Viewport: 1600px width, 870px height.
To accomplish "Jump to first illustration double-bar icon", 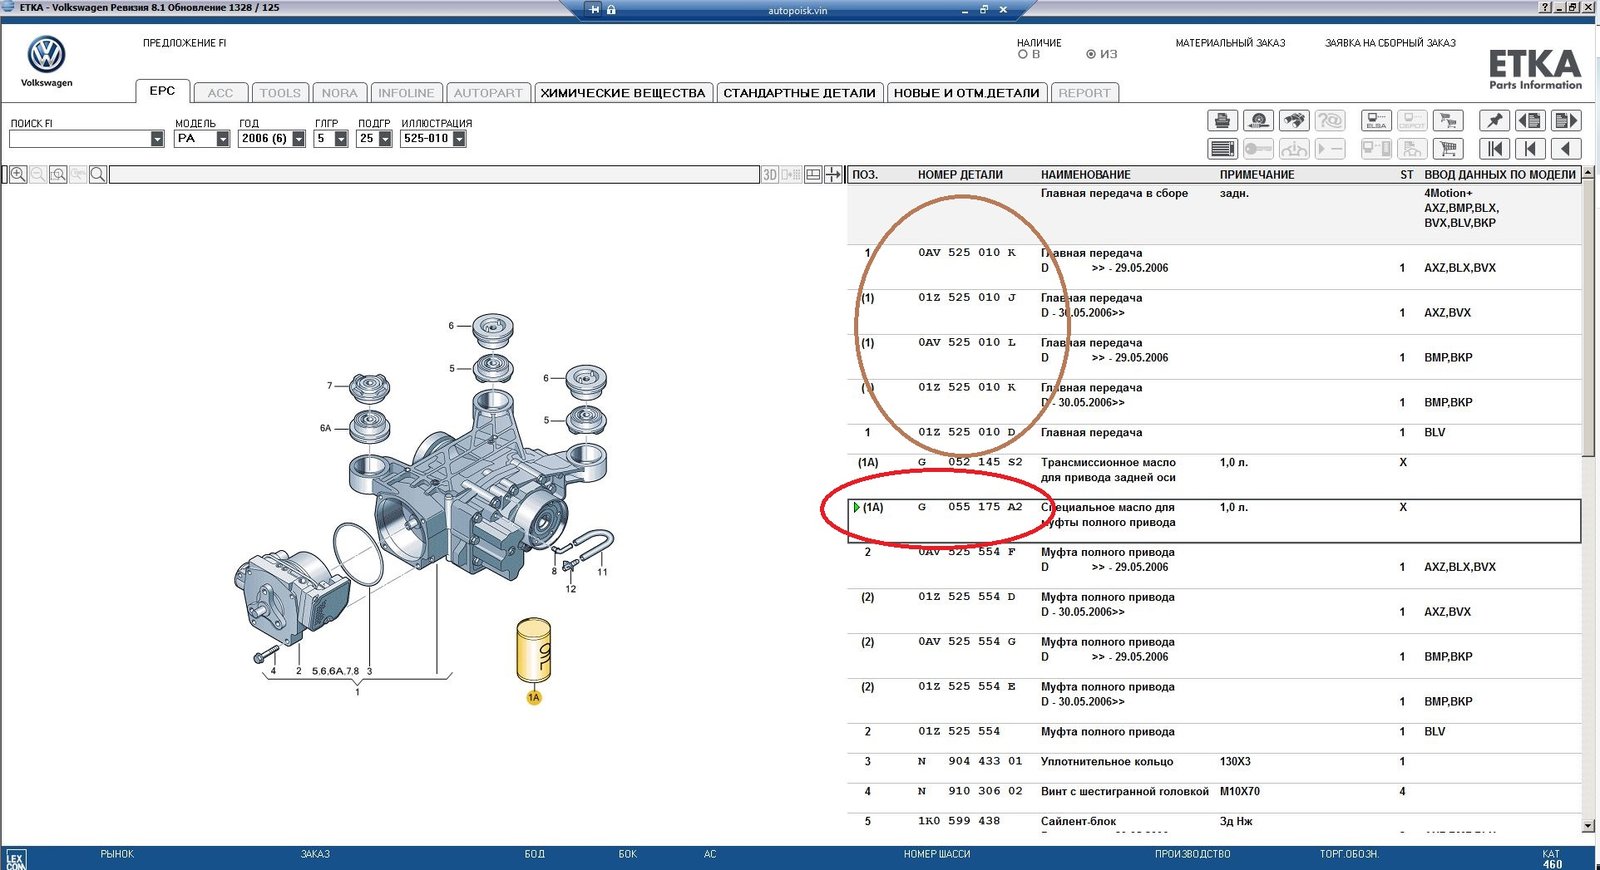I will click(1494, 149).
